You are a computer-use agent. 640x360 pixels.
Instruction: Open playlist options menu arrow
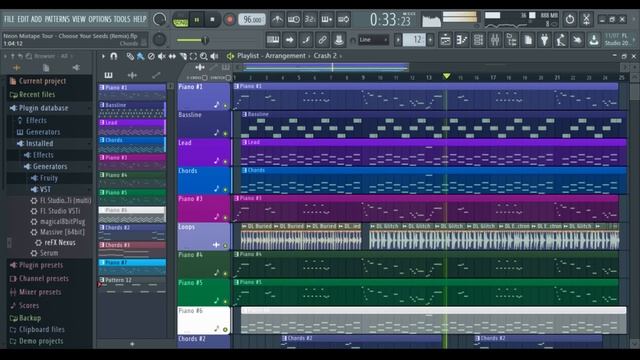103,56
